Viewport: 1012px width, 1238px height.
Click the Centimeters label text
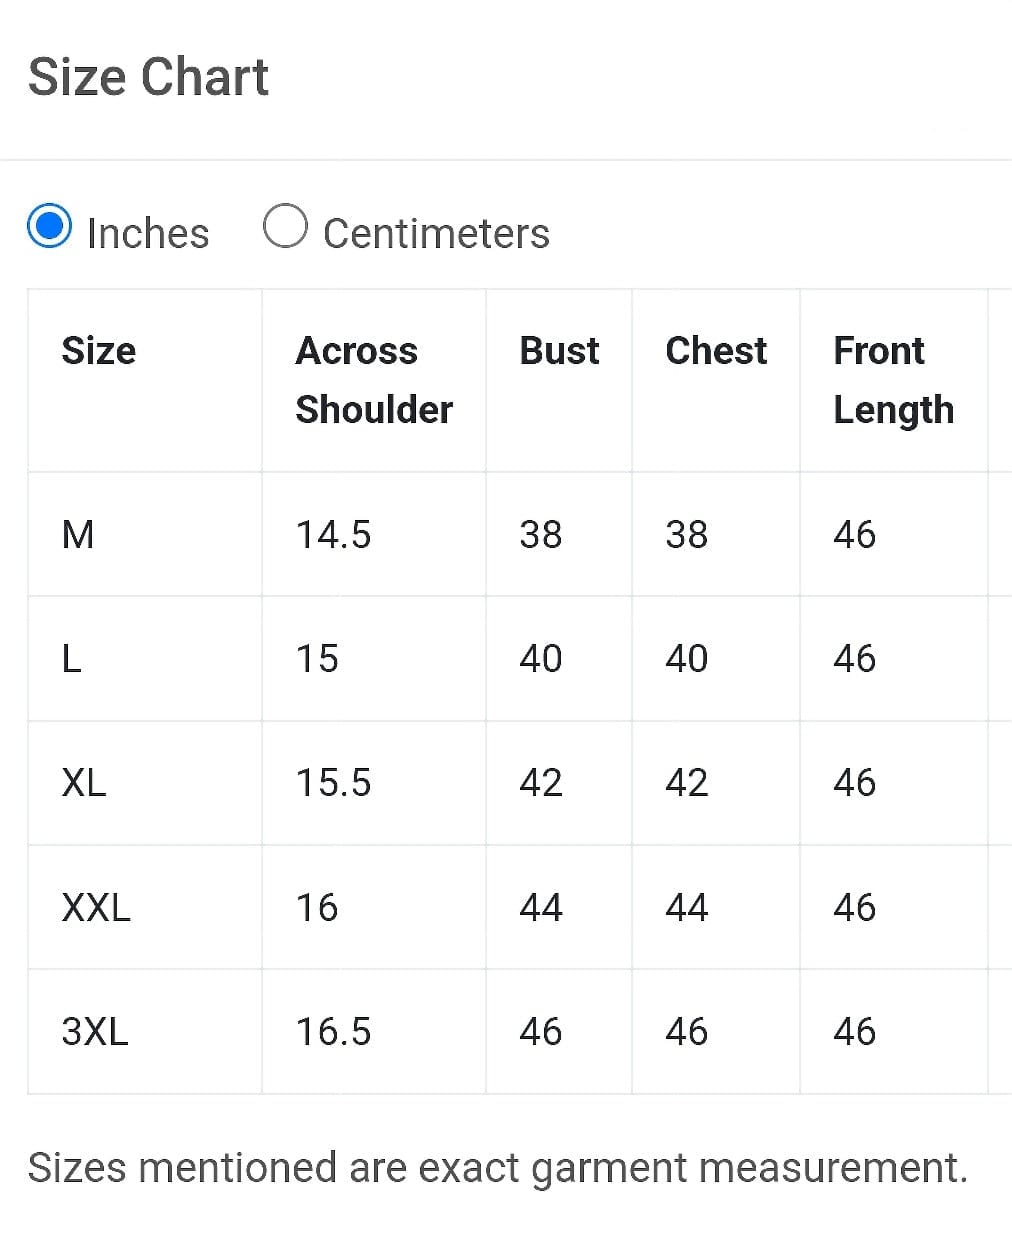click(436, 234)
